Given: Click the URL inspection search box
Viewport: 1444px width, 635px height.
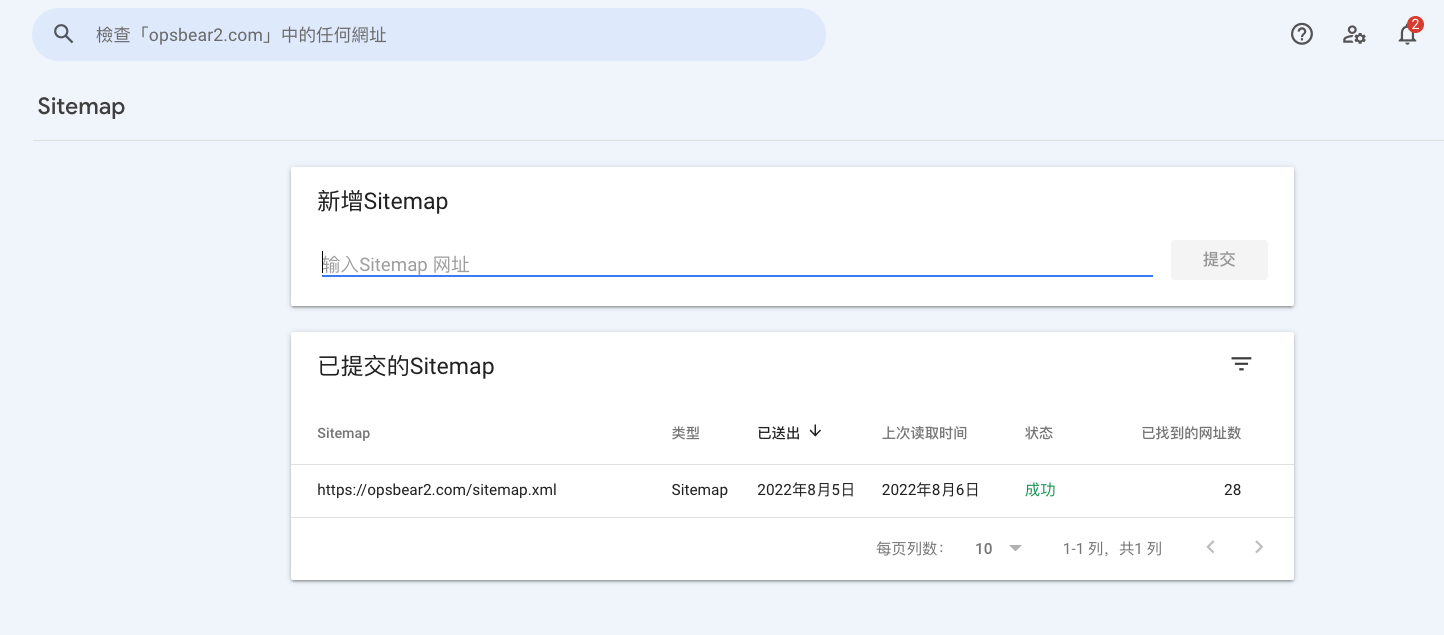Looking at the screenshot, I should [429, 34].
